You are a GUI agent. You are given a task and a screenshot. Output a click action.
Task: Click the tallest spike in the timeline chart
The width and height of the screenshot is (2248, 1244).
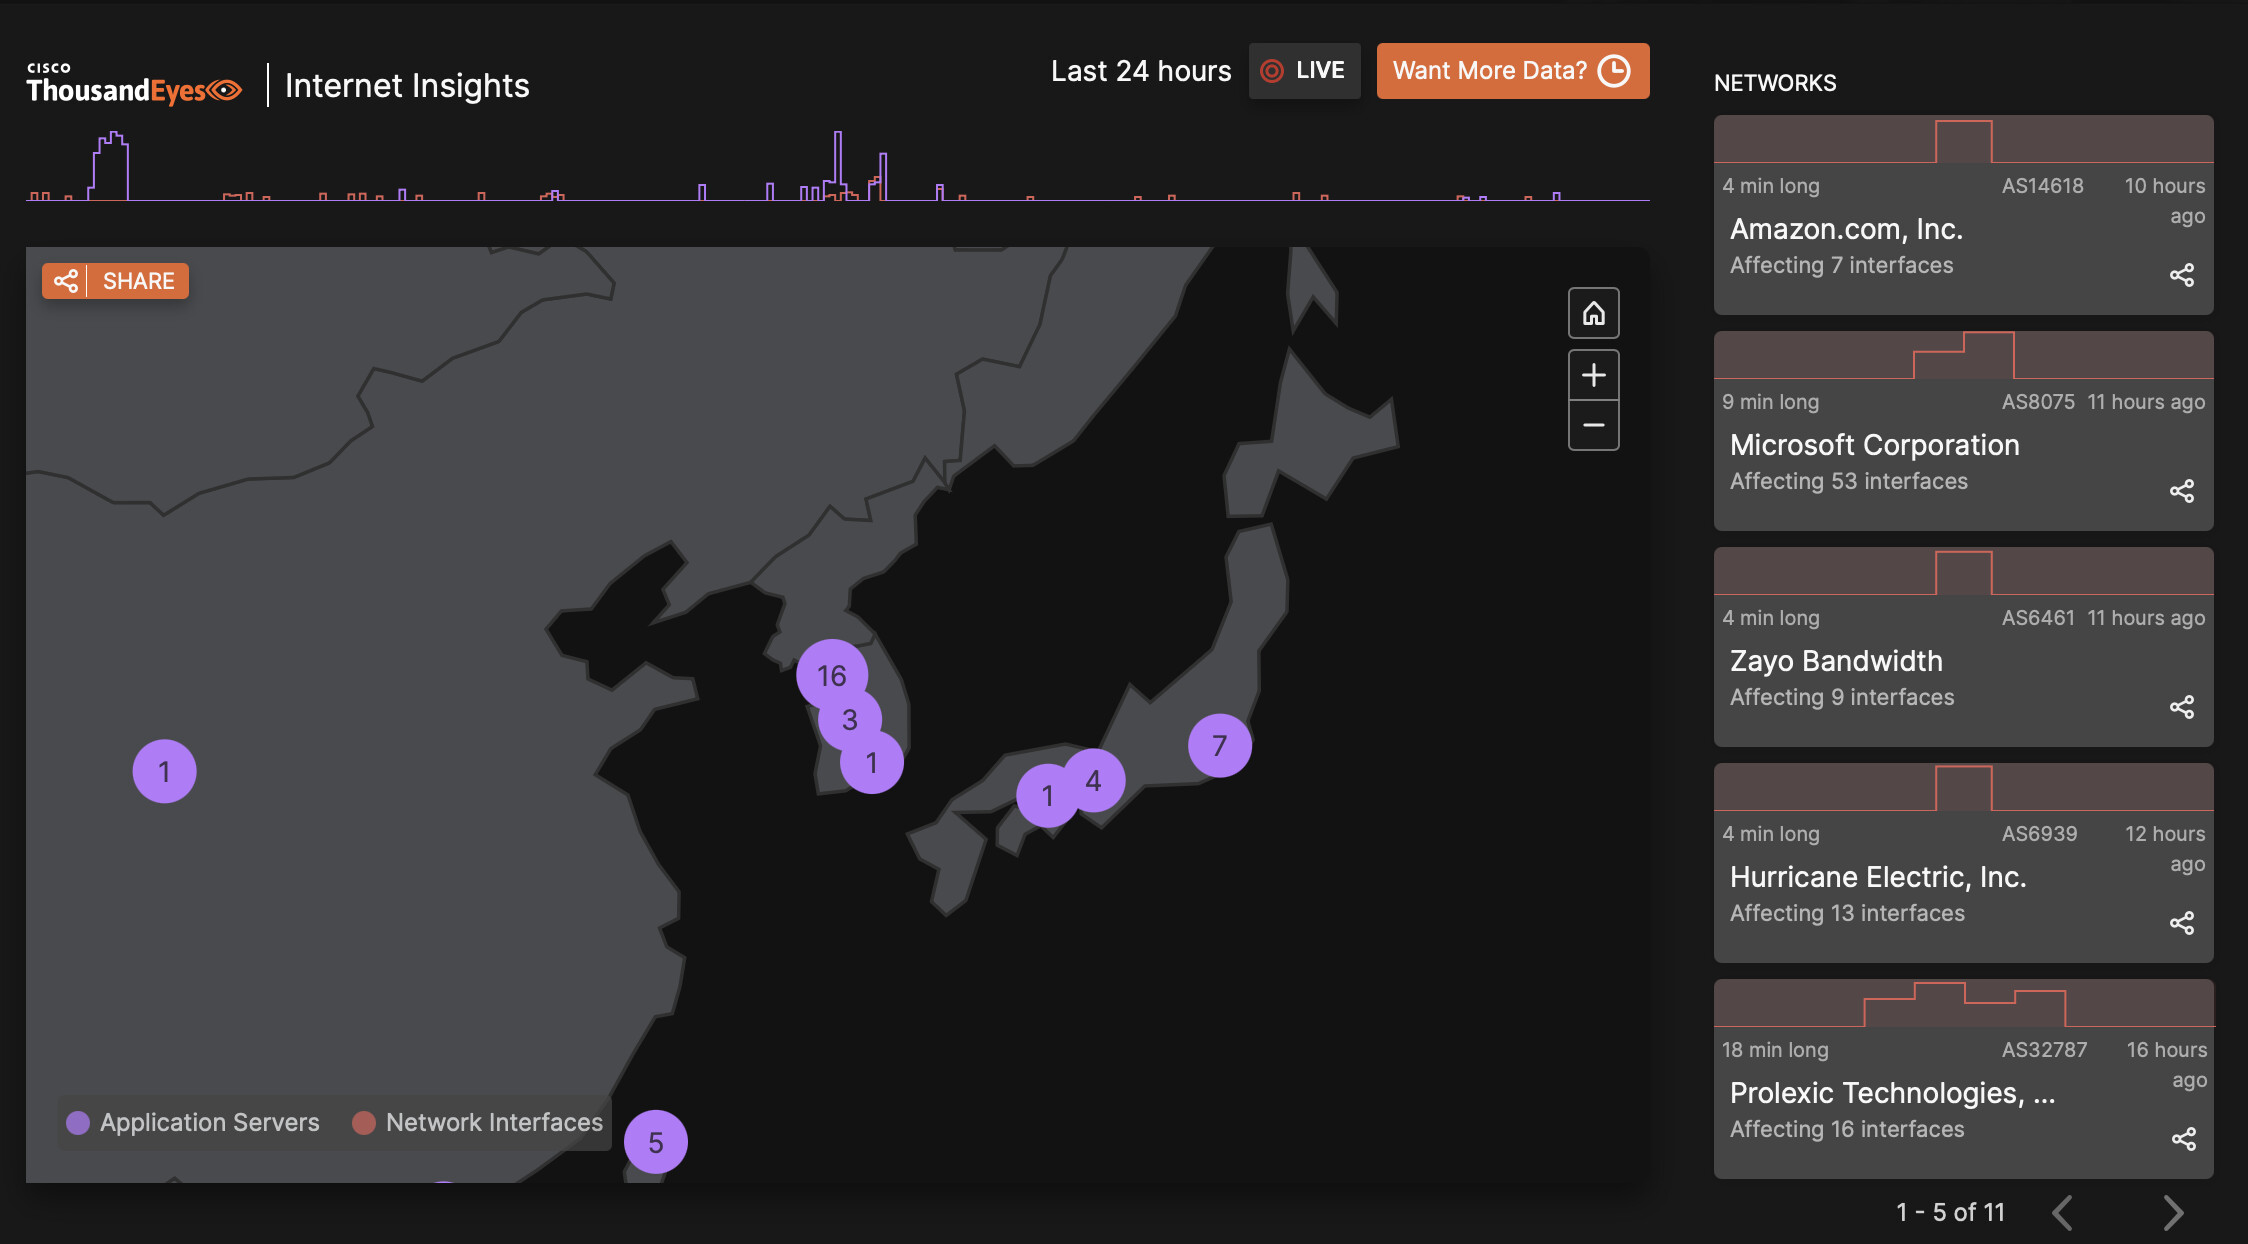pos(838,165)
